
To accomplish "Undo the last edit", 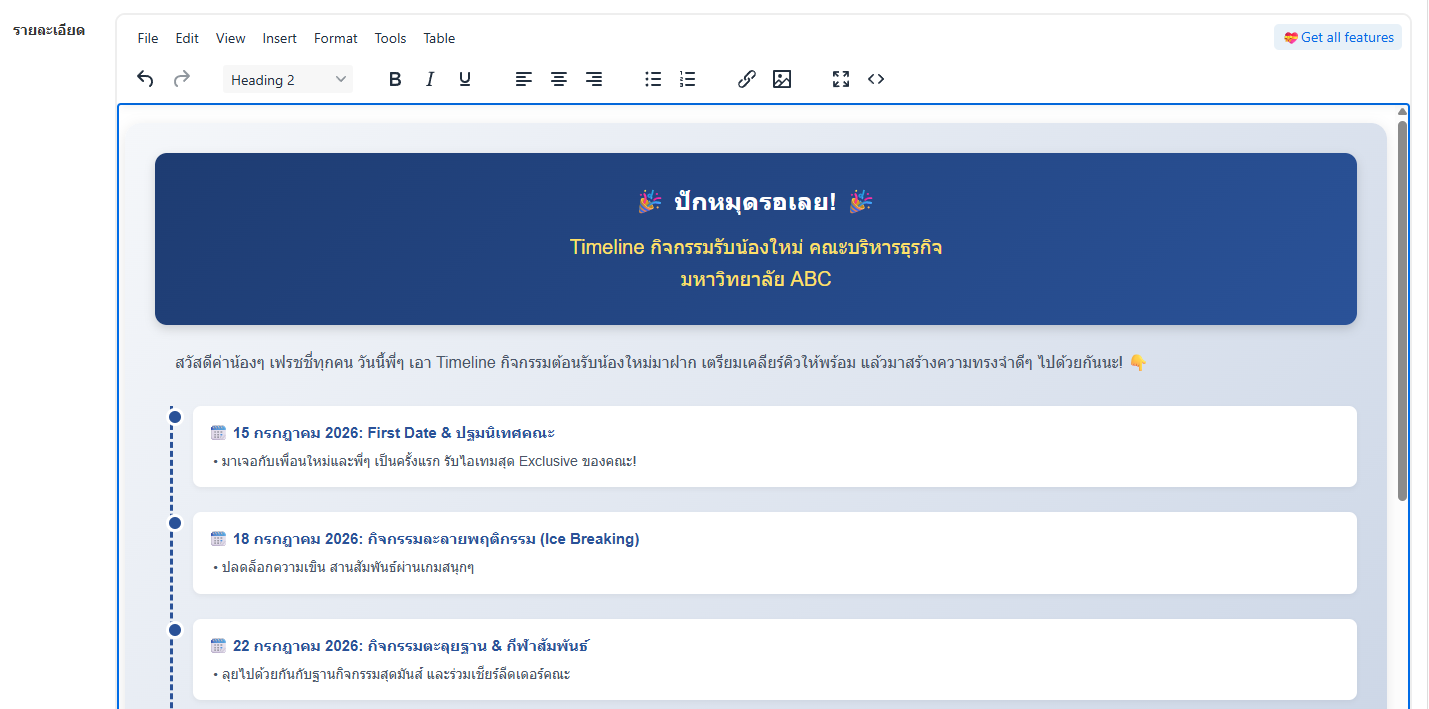I will click(x=146, y=79).
